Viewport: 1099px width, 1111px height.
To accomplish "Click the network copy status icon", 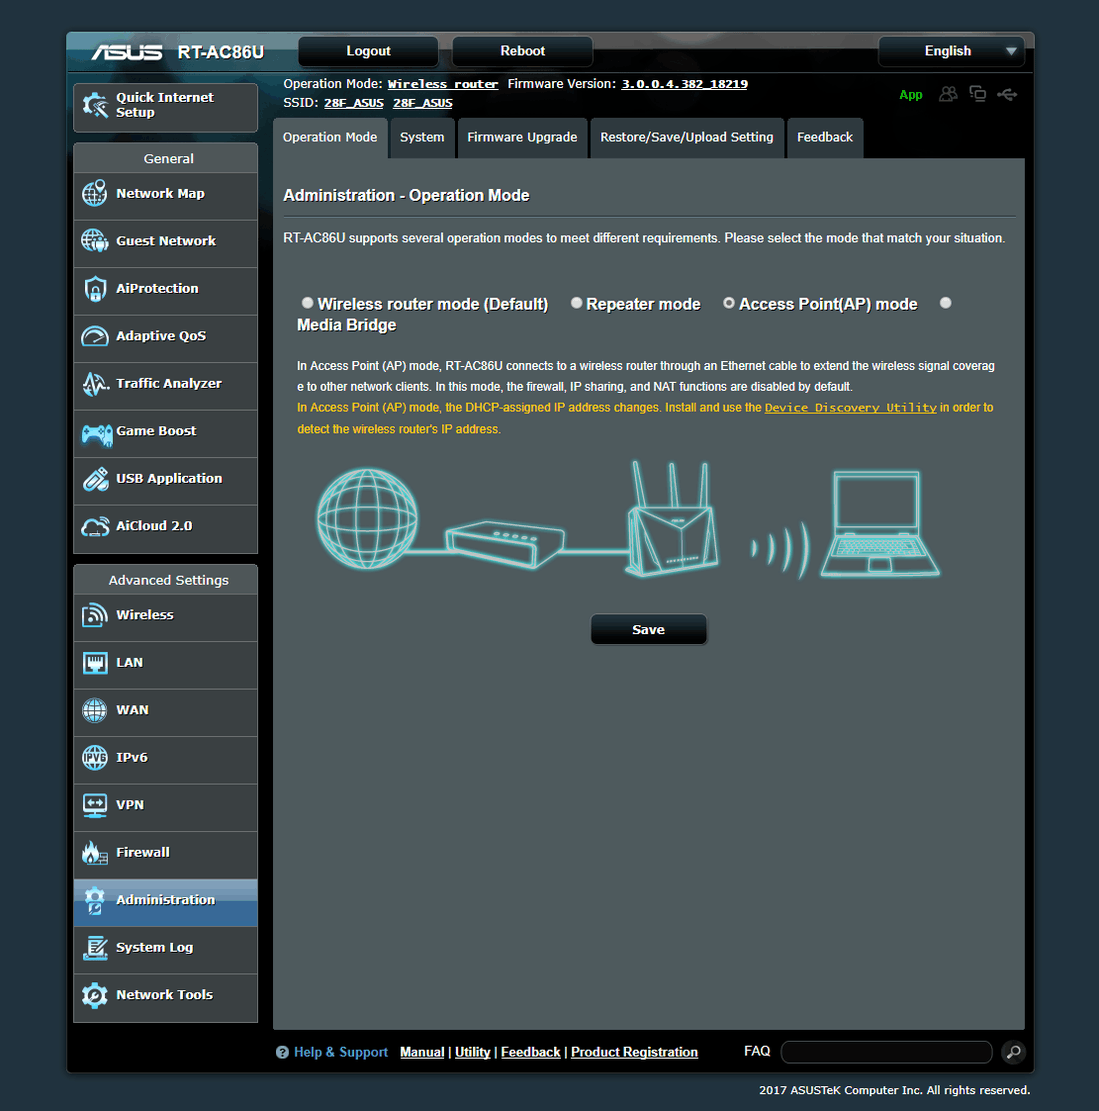I will click(x=978, y=94).
